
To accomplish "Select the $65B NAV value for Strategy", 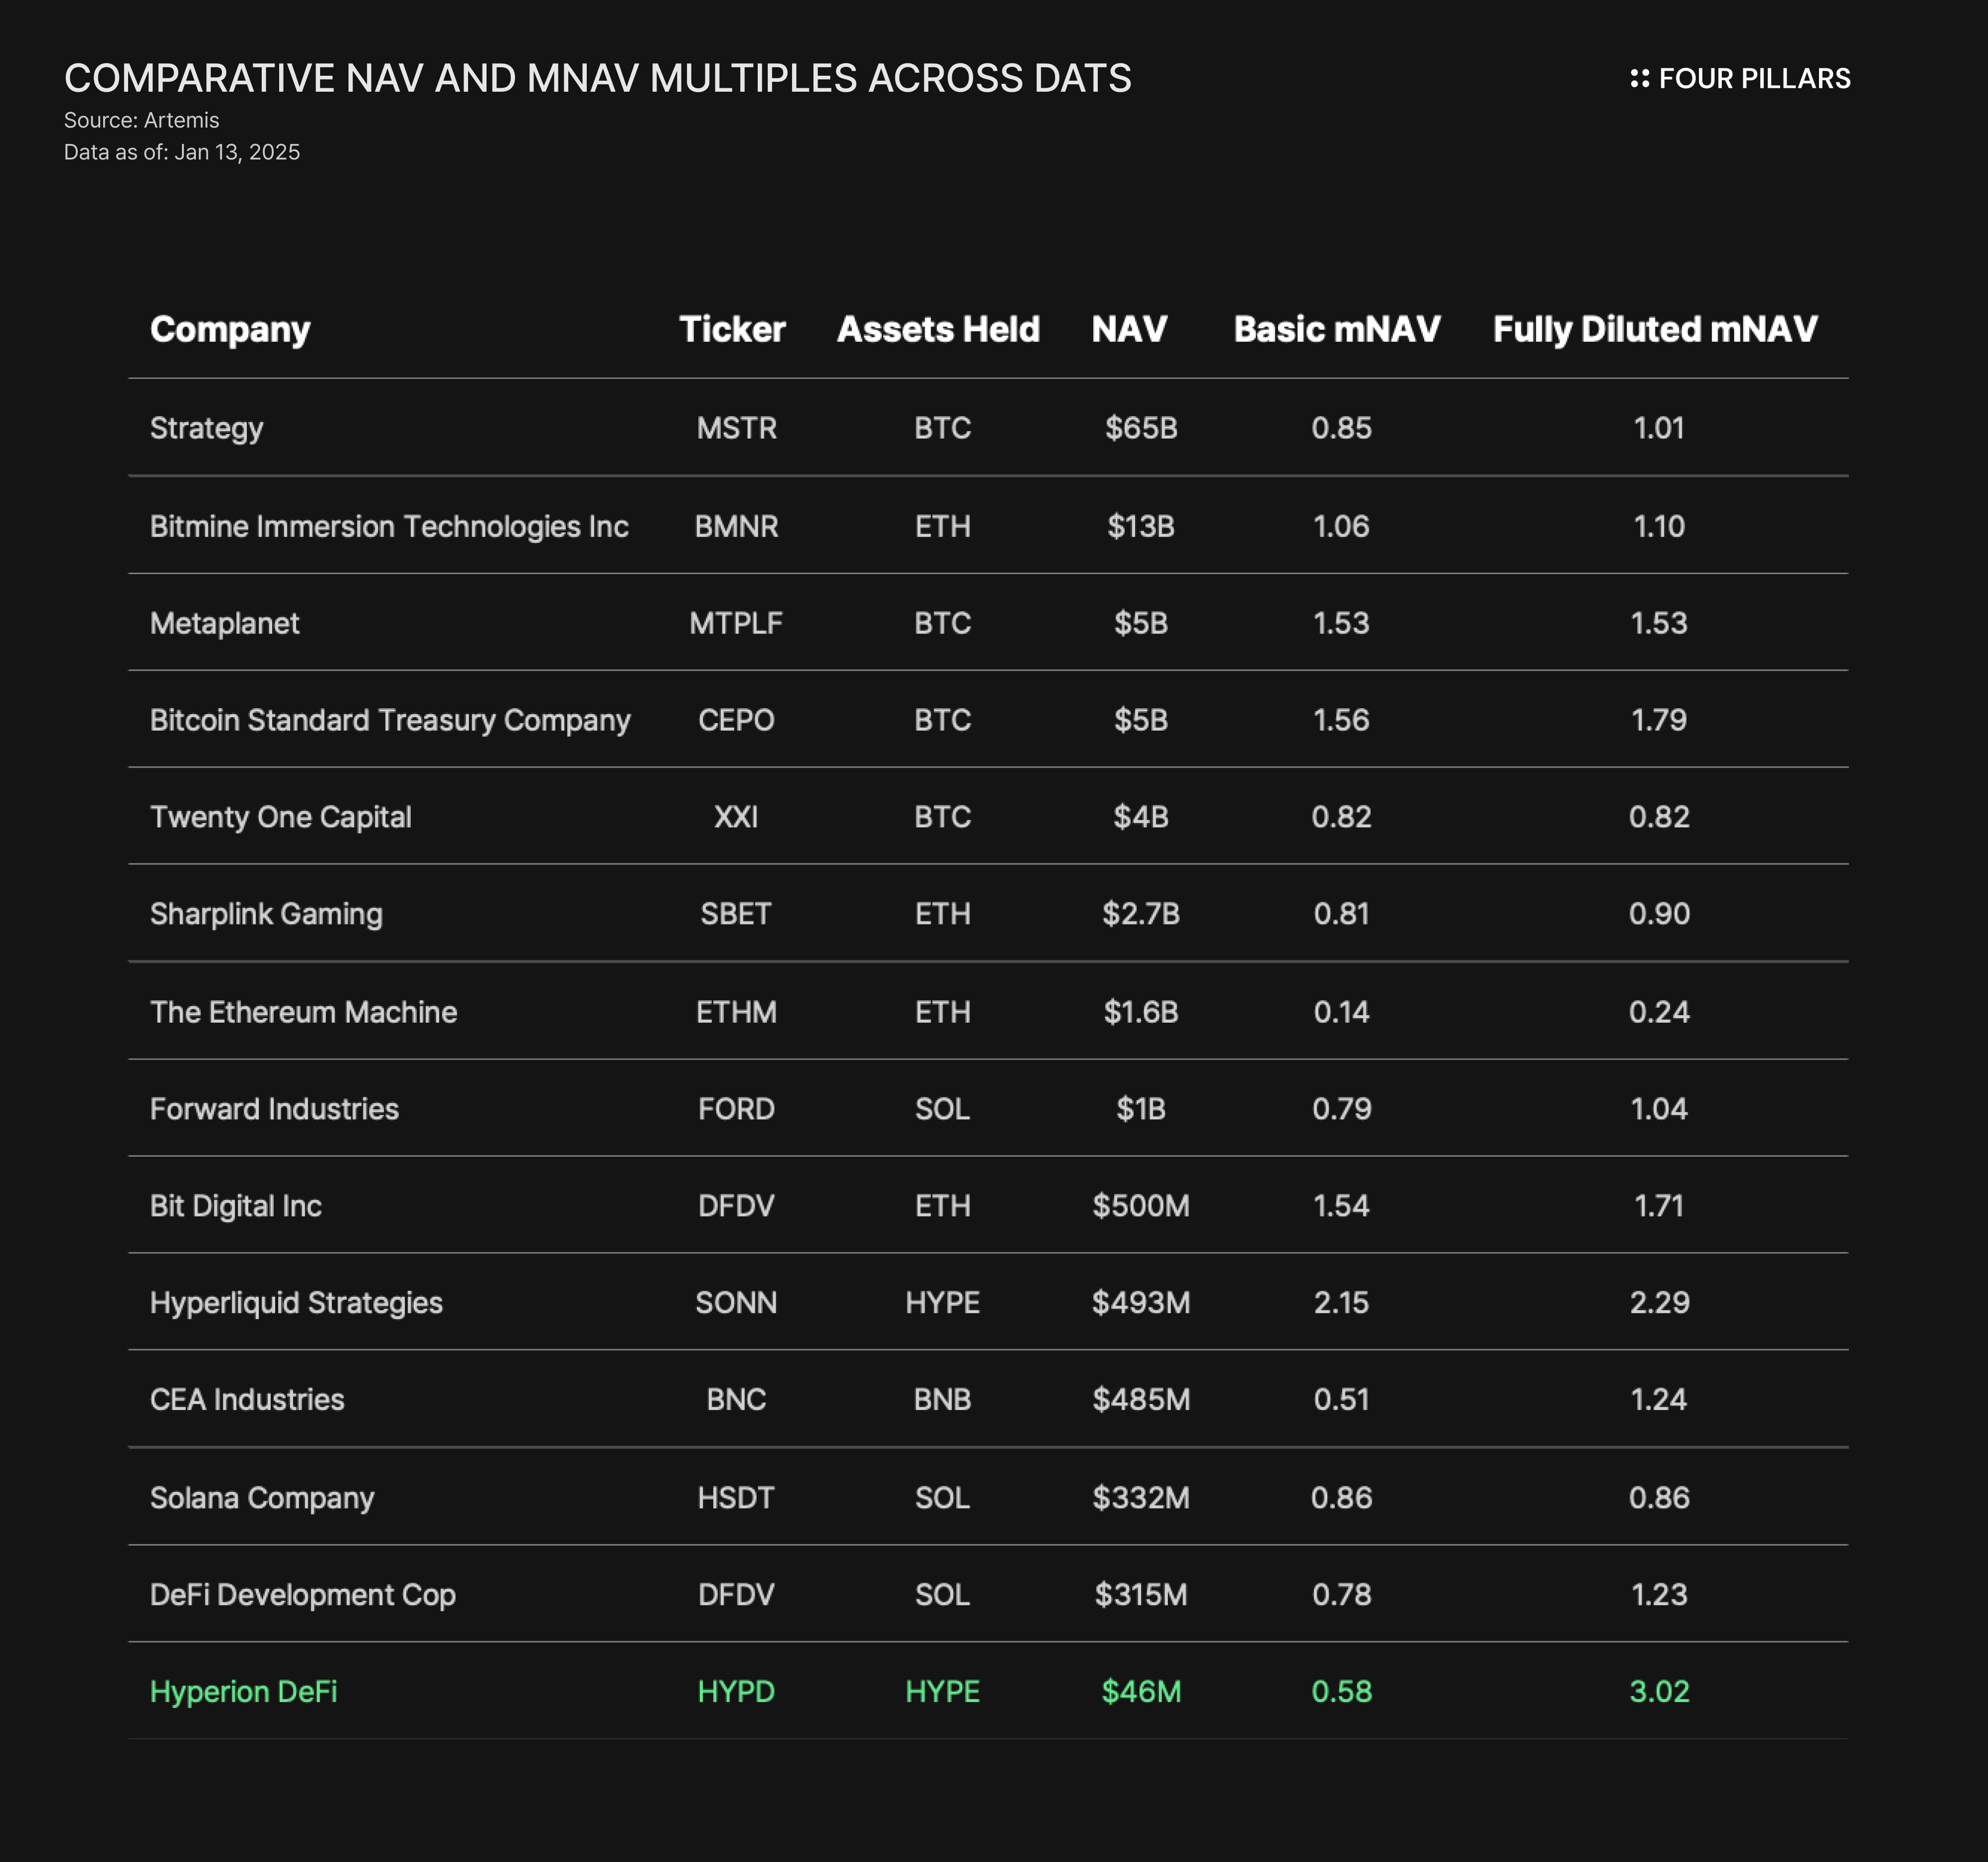I will [1140, 428].
